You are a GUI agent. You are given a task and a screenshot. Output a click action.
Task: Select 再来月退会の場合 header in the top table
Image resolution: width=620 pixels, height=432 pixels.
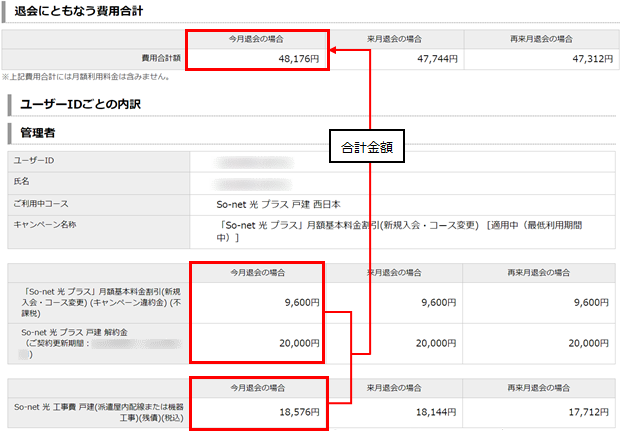(x=542, y=40)
